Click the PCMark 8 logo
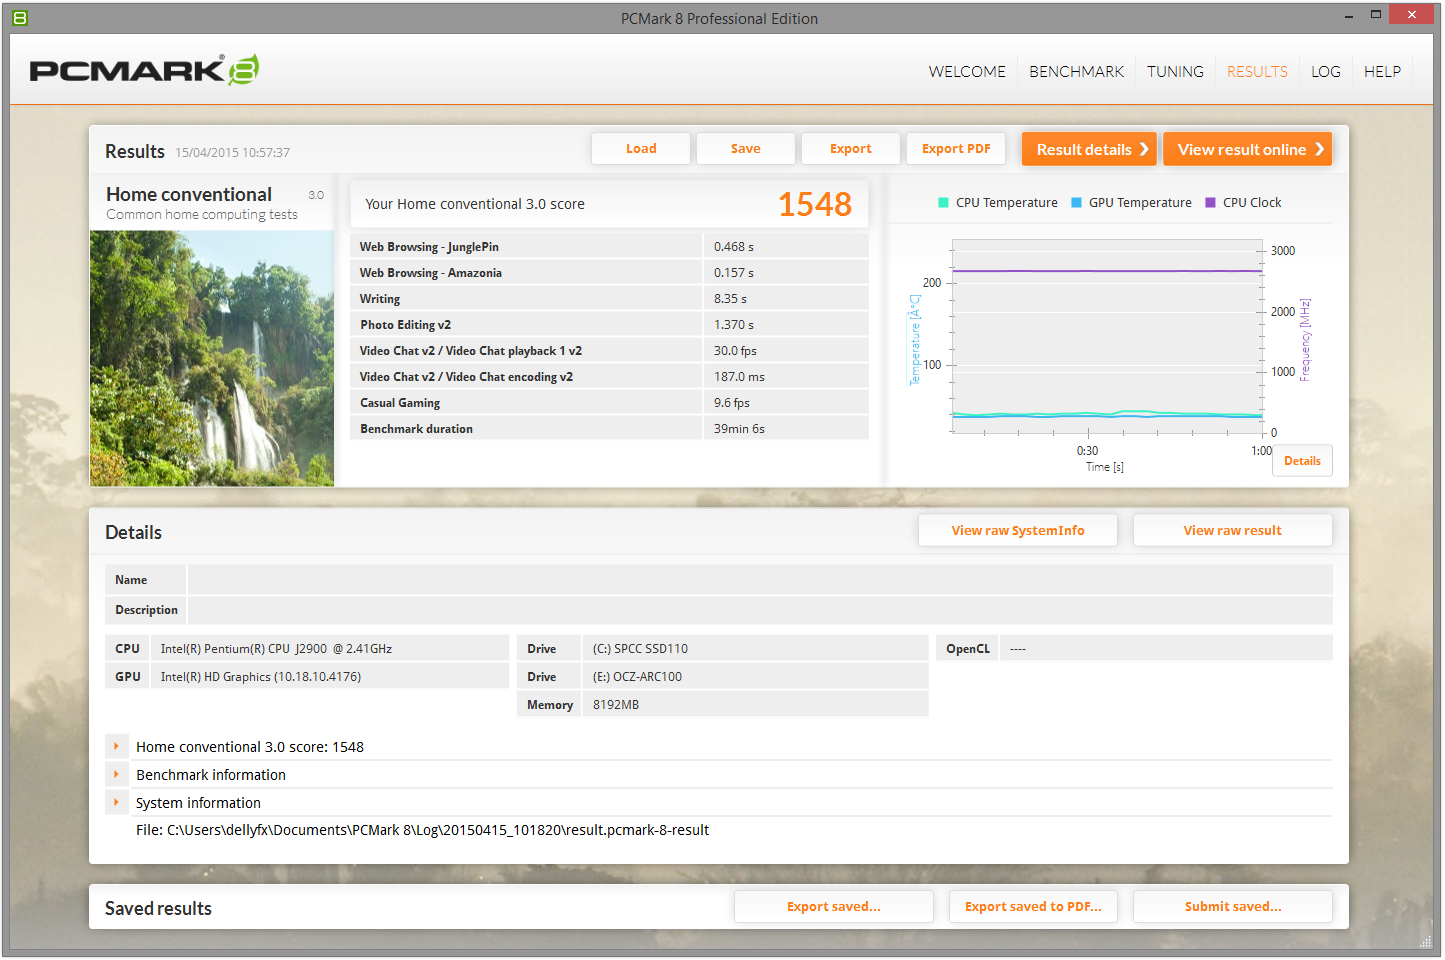The height and width of the screenshot is (960, 1445). 144,70
